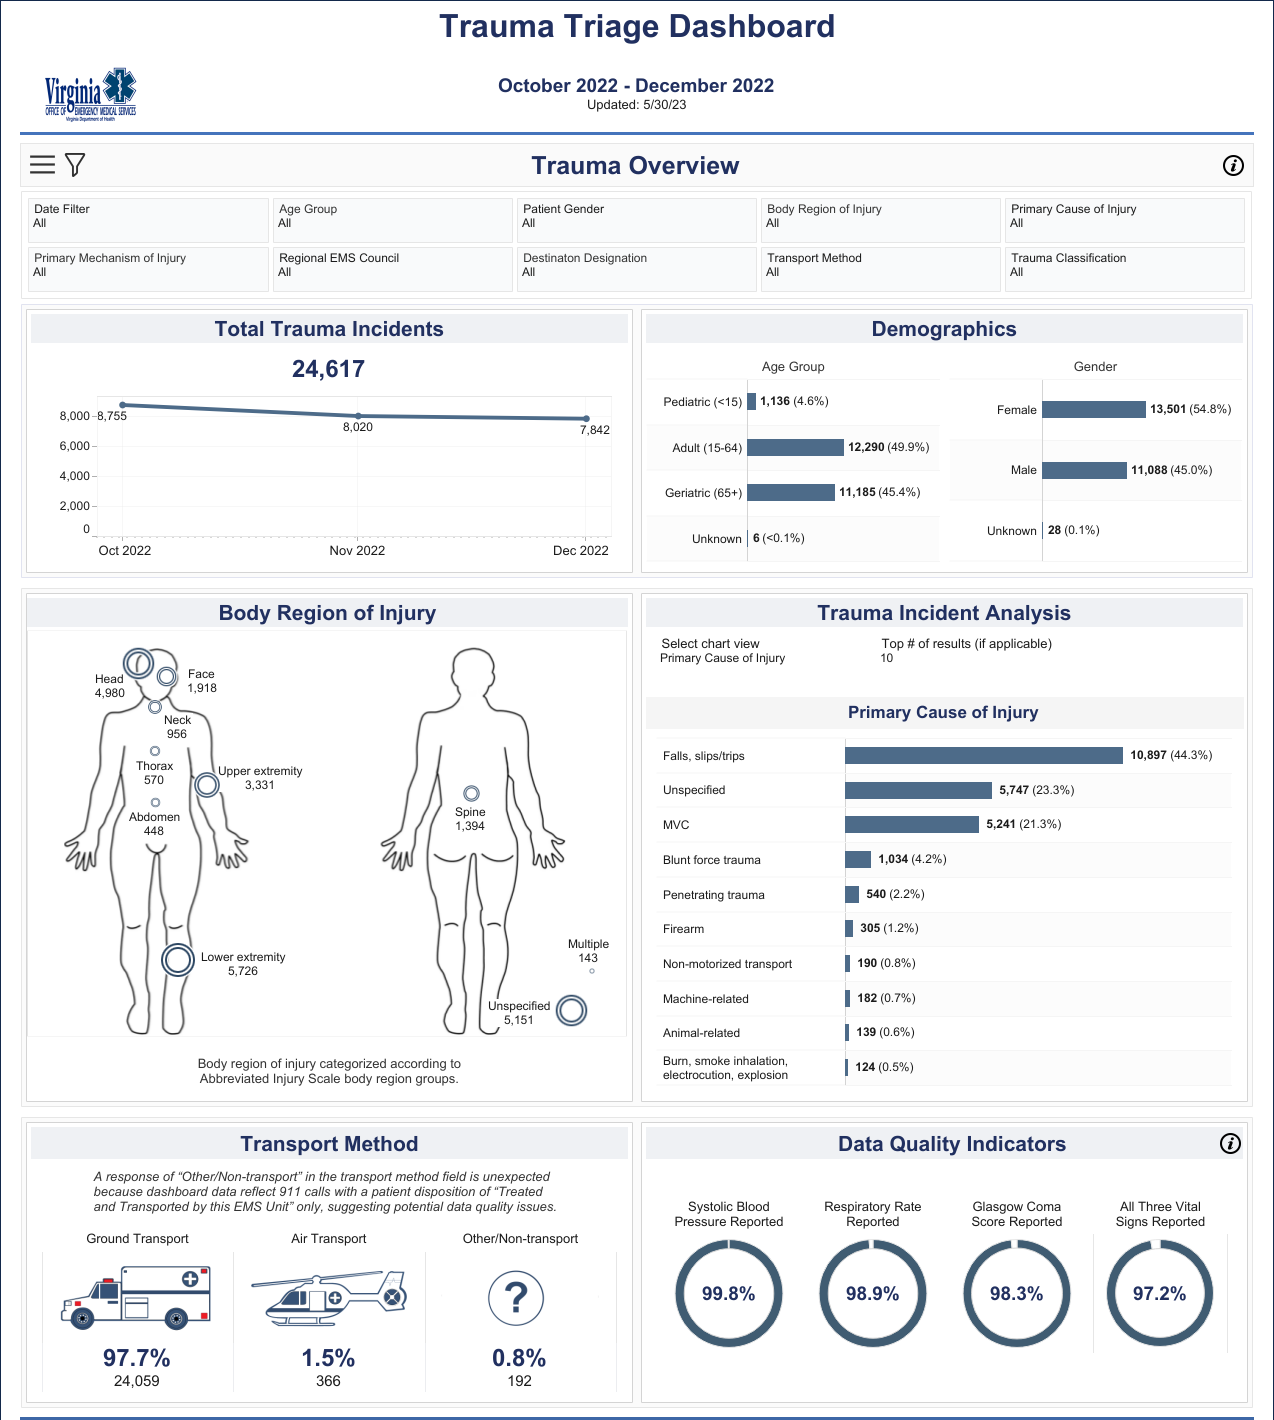1274x1420 pixels.
Task: Click the Systolic Blood Pressure donut gauge
Action: pyautogui.click(x=728, y=1293)
